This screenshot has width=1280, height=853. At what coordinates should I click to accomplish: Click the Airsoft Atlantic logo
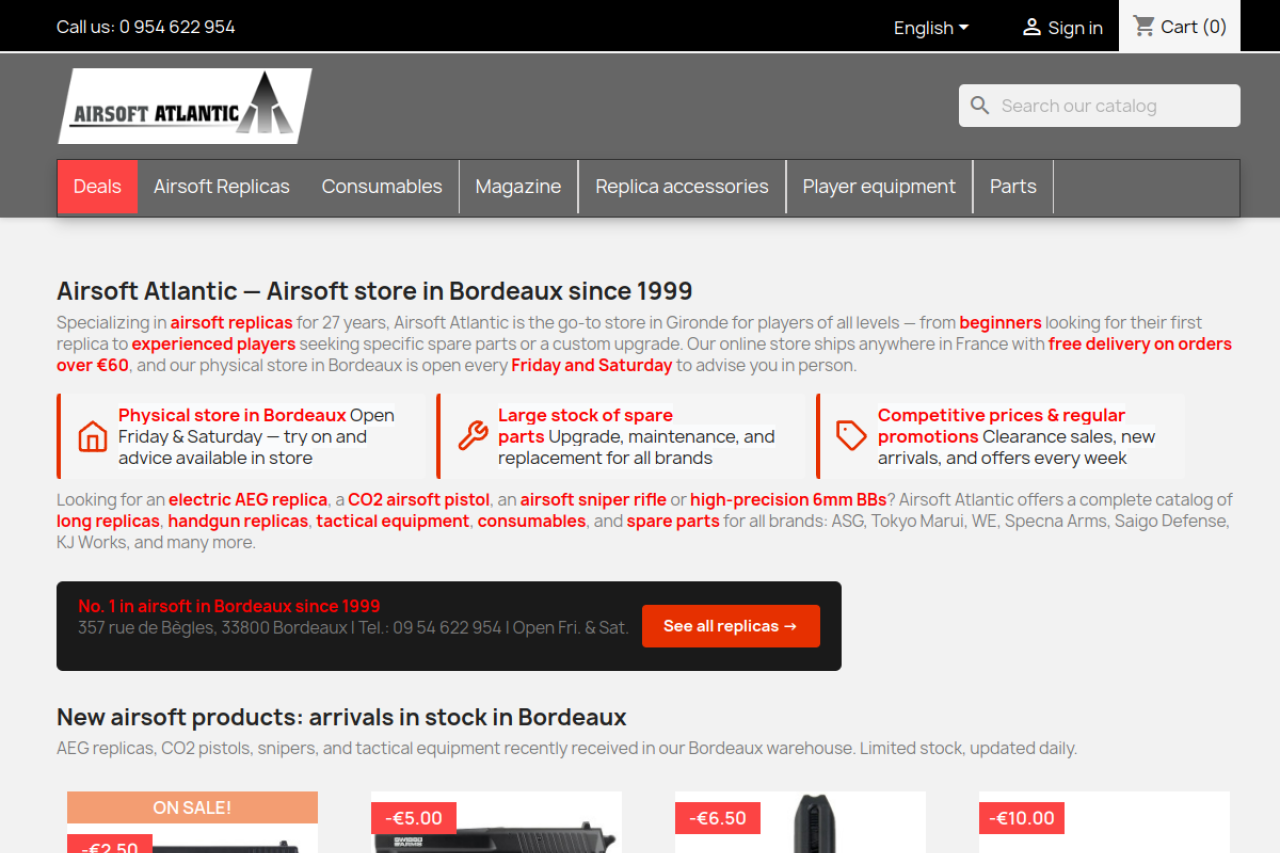point(185,106)
